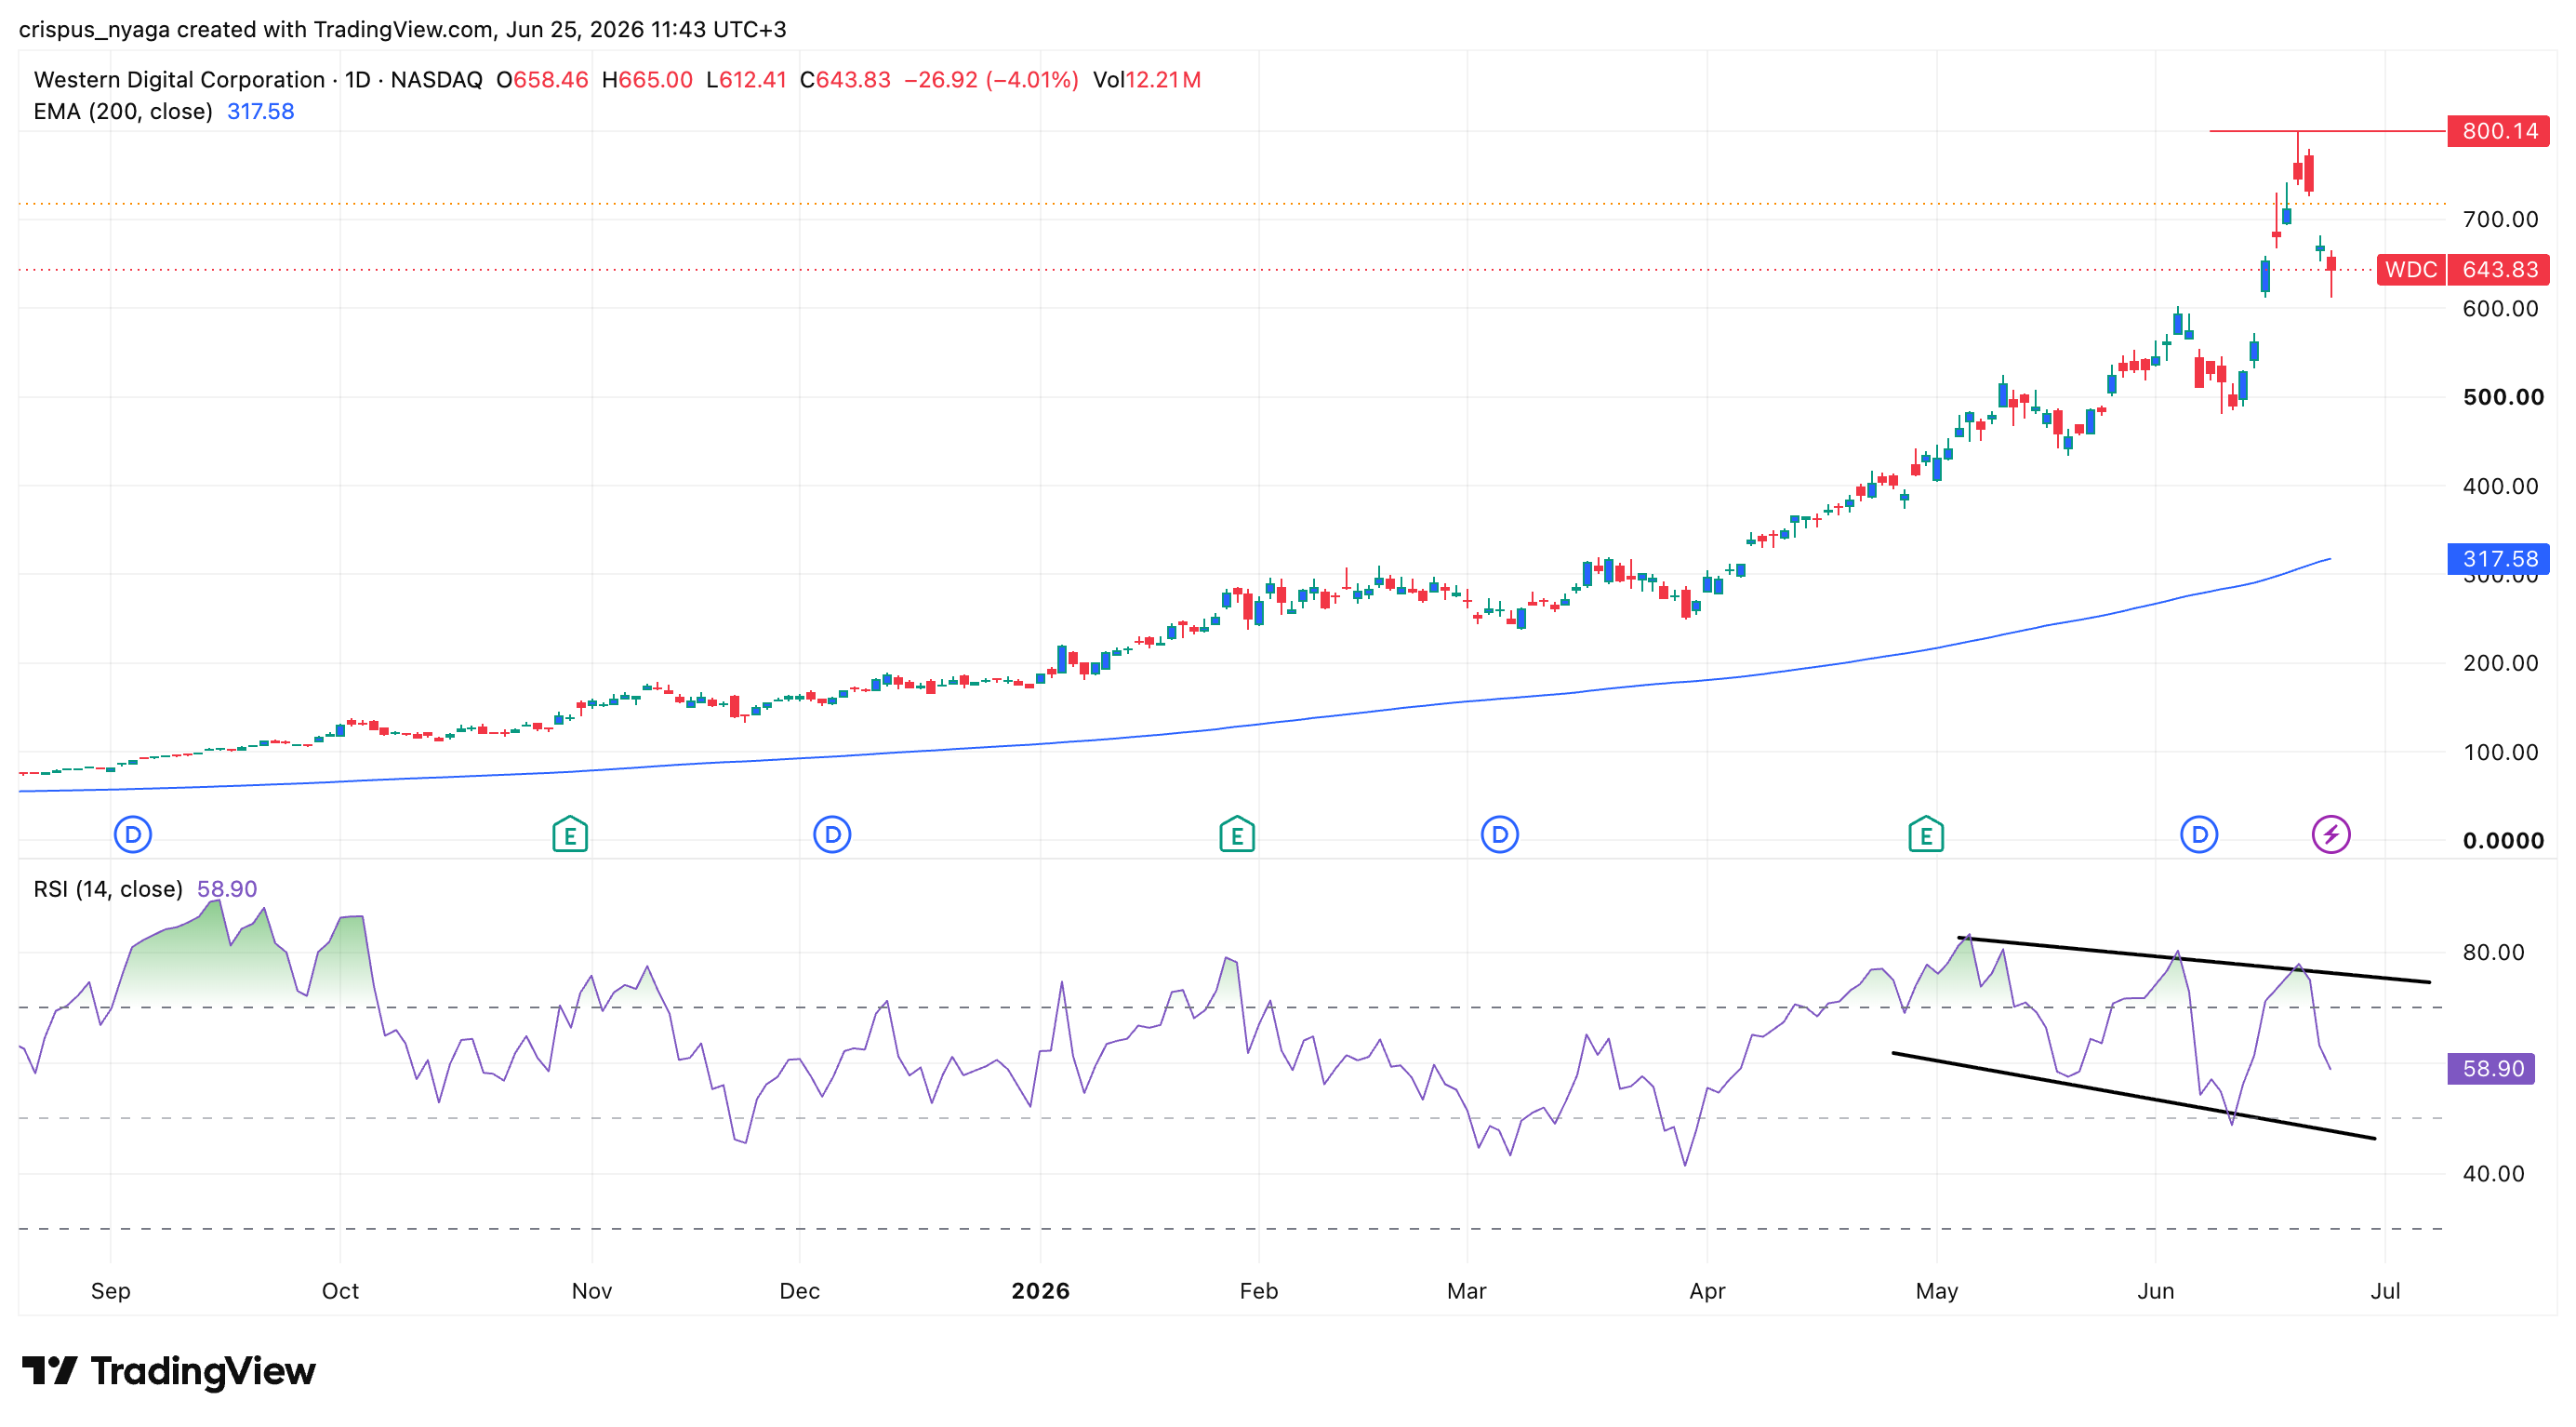Click the L612.41 low value
Viewport: 2576px width, 1427px height.
point(746,80)
